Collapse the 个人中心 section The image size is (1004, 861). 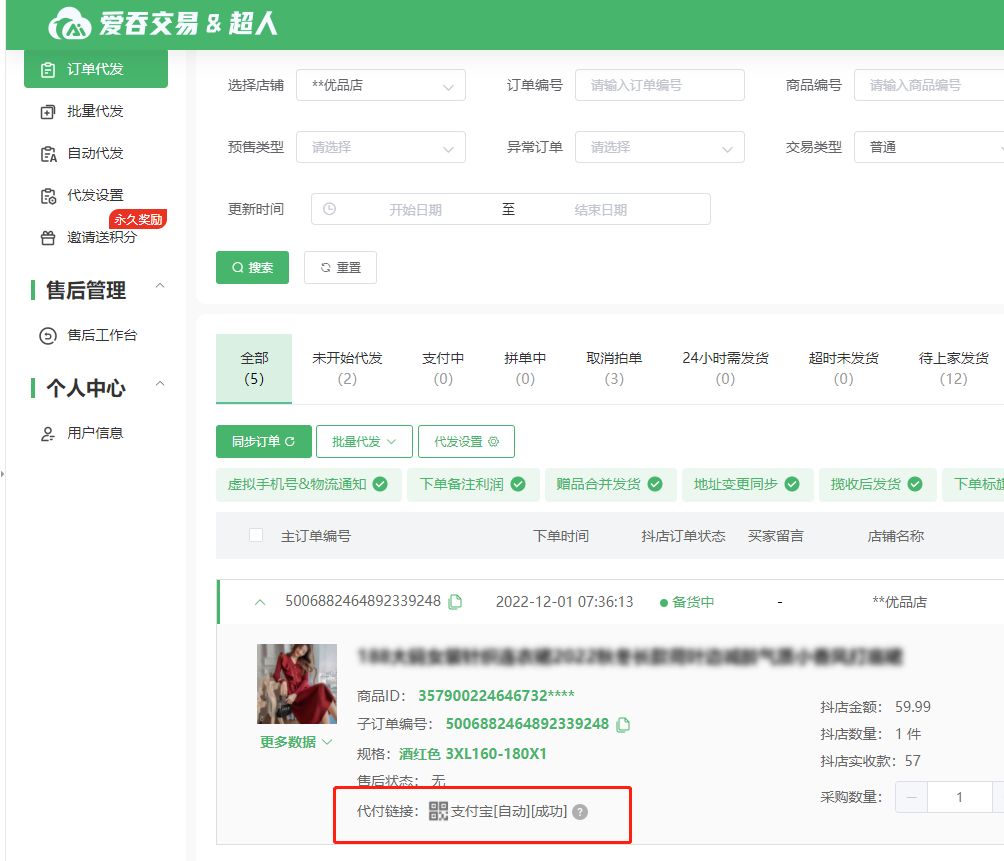[x=161, y=383]
